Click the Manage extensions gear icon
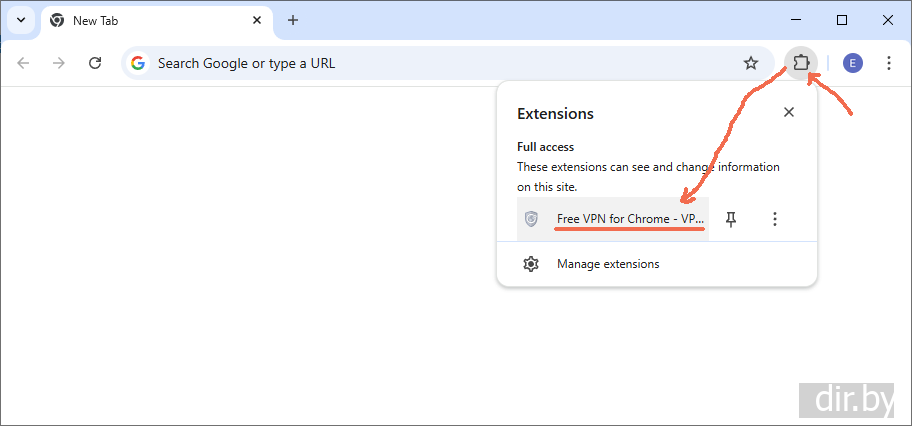Viewport: 912px width, 426px height. [531, 264]
